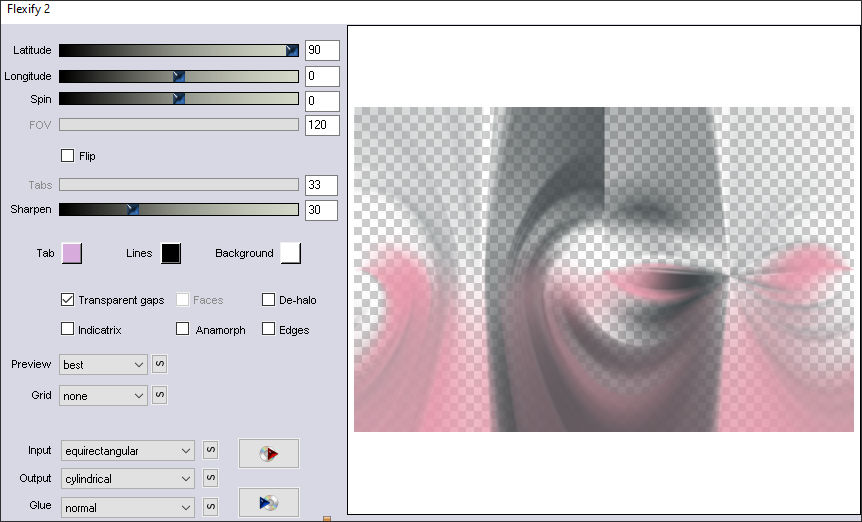
Task: Open the Tab color swatch
Action: (x=72, y=253)
